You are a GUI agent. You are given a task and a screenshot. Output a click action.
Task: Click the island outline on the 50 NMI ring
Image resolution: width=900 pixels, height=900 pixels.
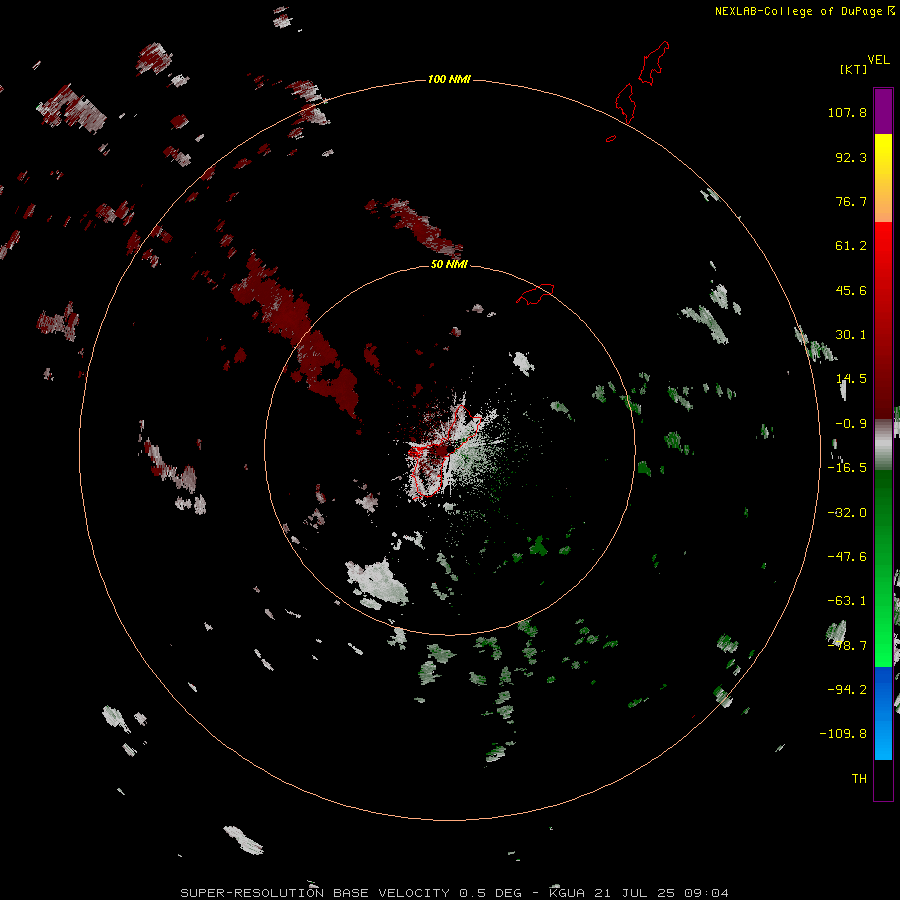tap(535, 294)
